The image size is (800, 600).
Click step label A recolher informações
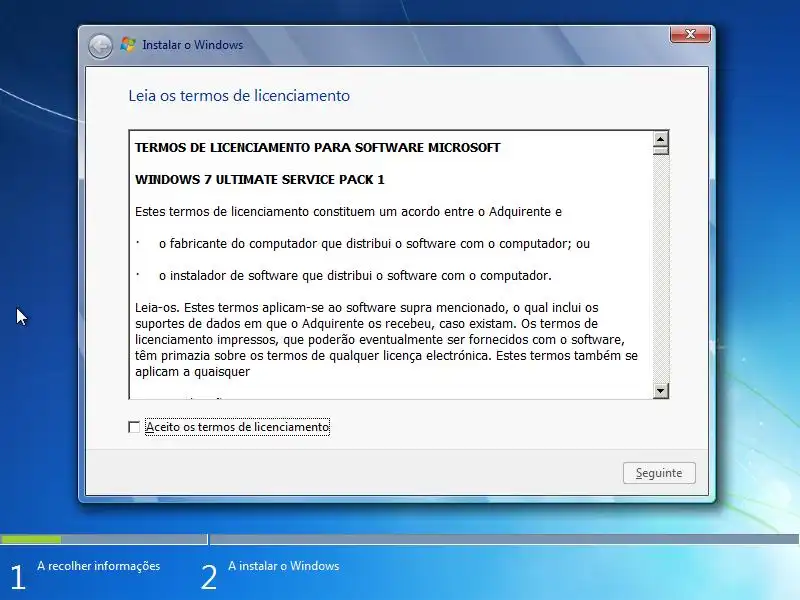pyautogui.click(x=98, y=566)
